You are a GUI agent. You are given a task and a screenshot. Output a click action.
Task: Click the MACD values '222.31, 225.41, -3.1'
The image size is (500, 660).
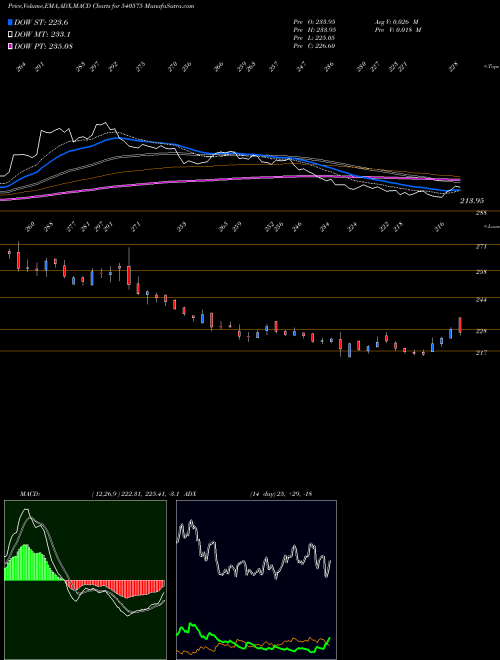point(151,494)
